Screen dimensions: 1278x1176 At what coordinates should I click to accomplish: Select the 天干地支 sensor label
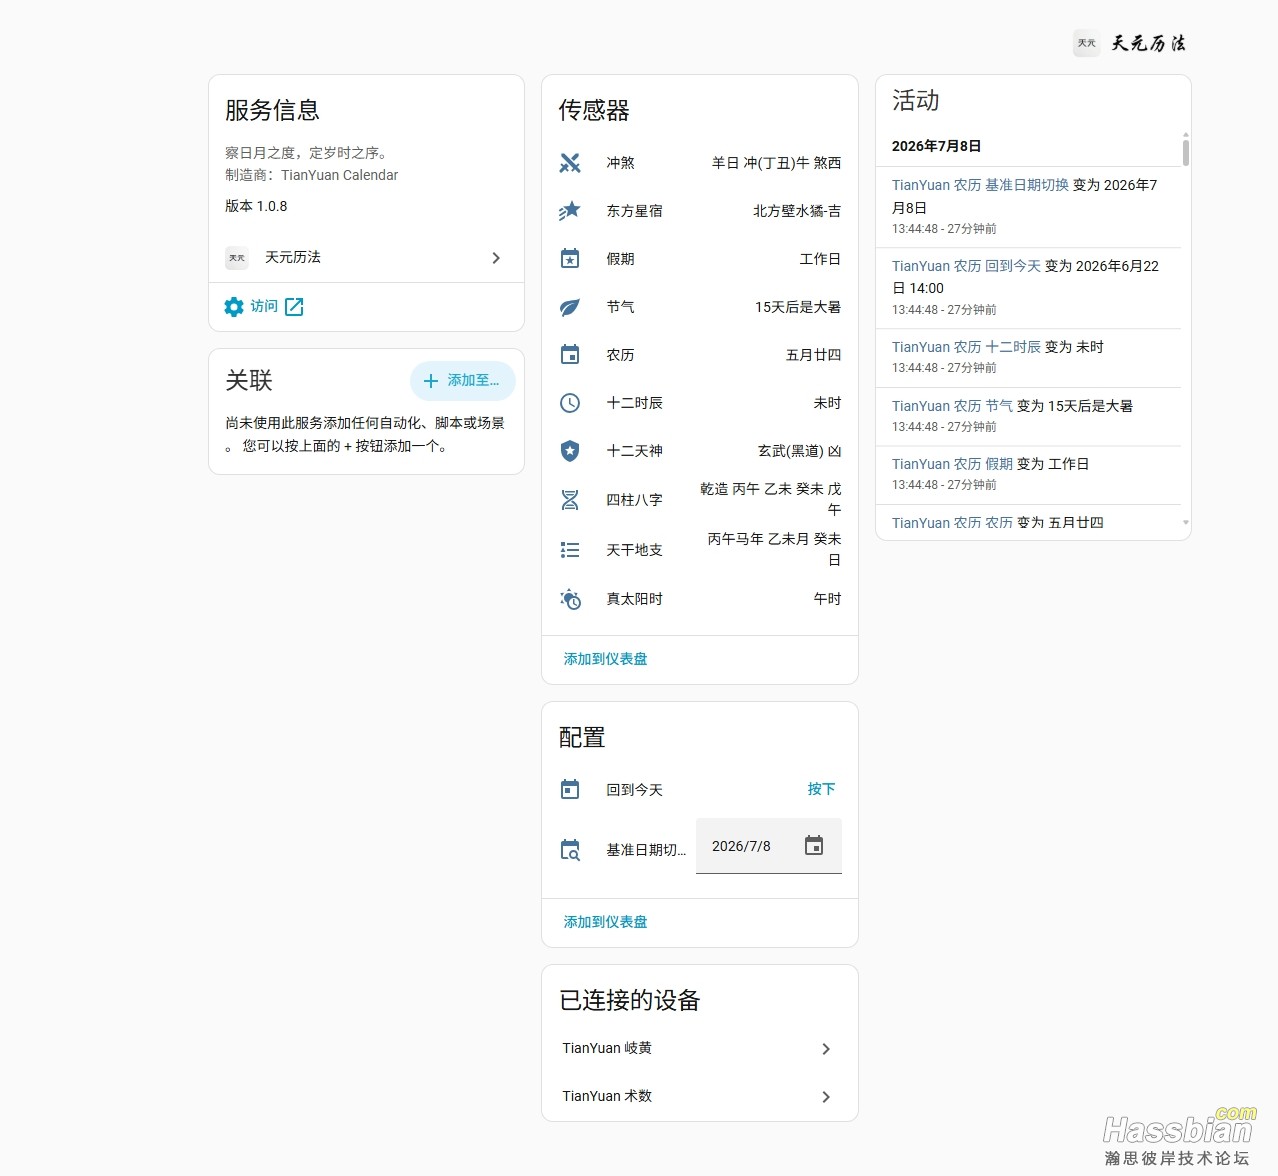click(634, 550)
